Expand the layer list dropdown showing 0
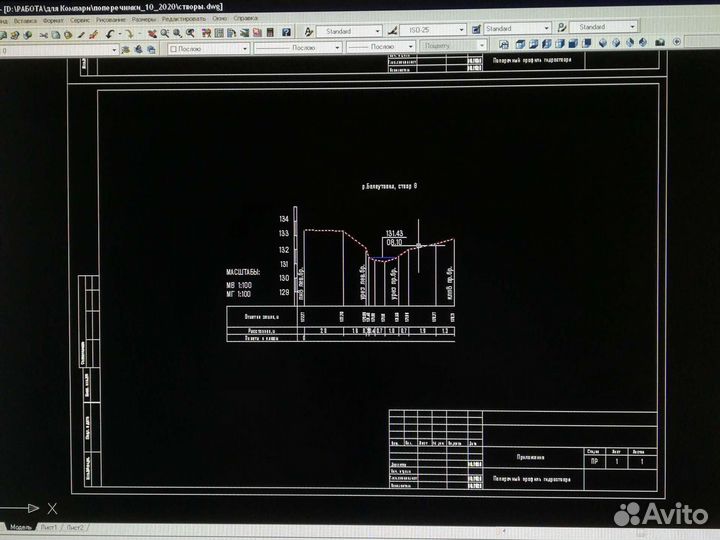This screenshot has height=540, width=720. (x=114, y=50)
